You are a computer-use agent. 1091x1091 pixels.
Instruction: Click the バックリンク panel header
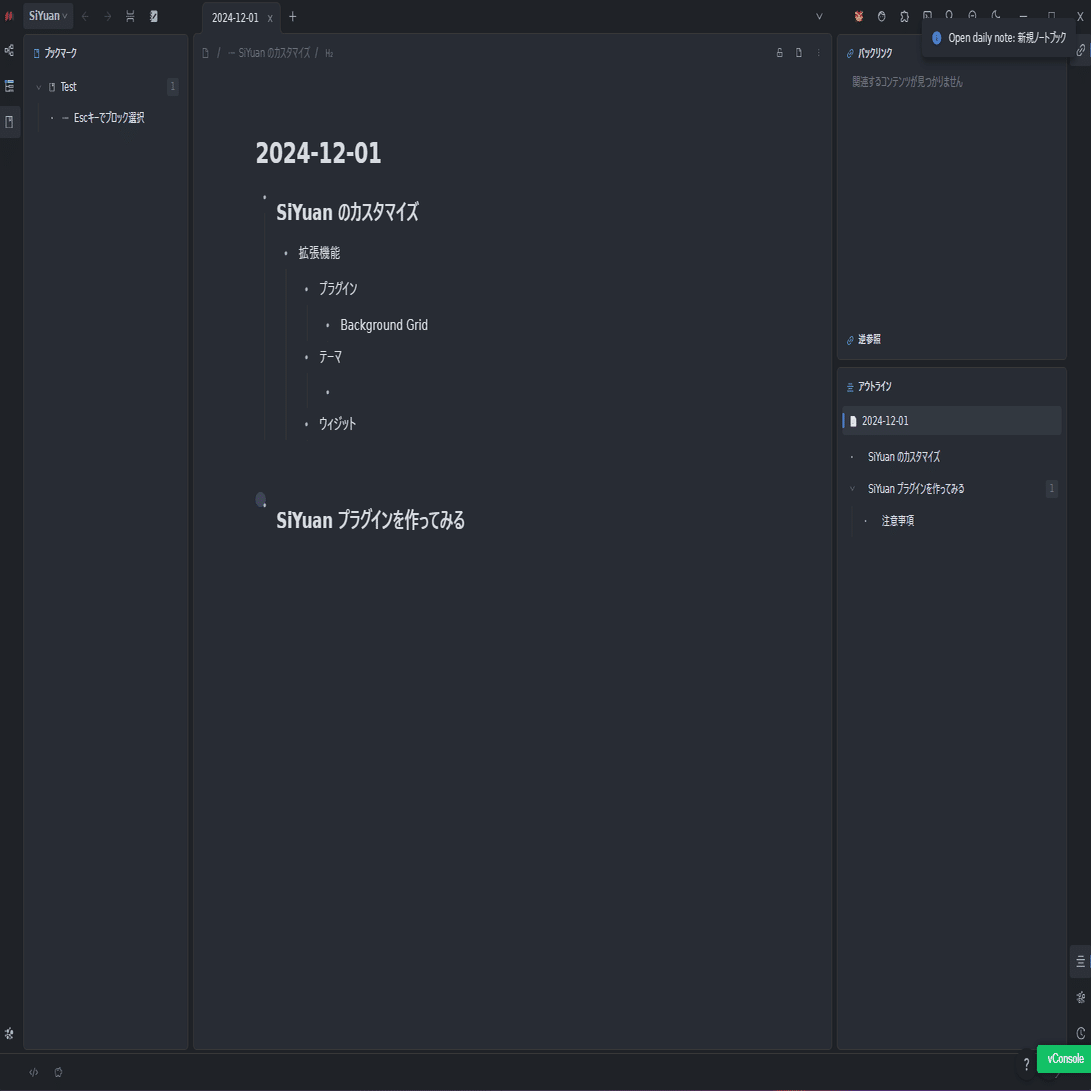point(875,53)
